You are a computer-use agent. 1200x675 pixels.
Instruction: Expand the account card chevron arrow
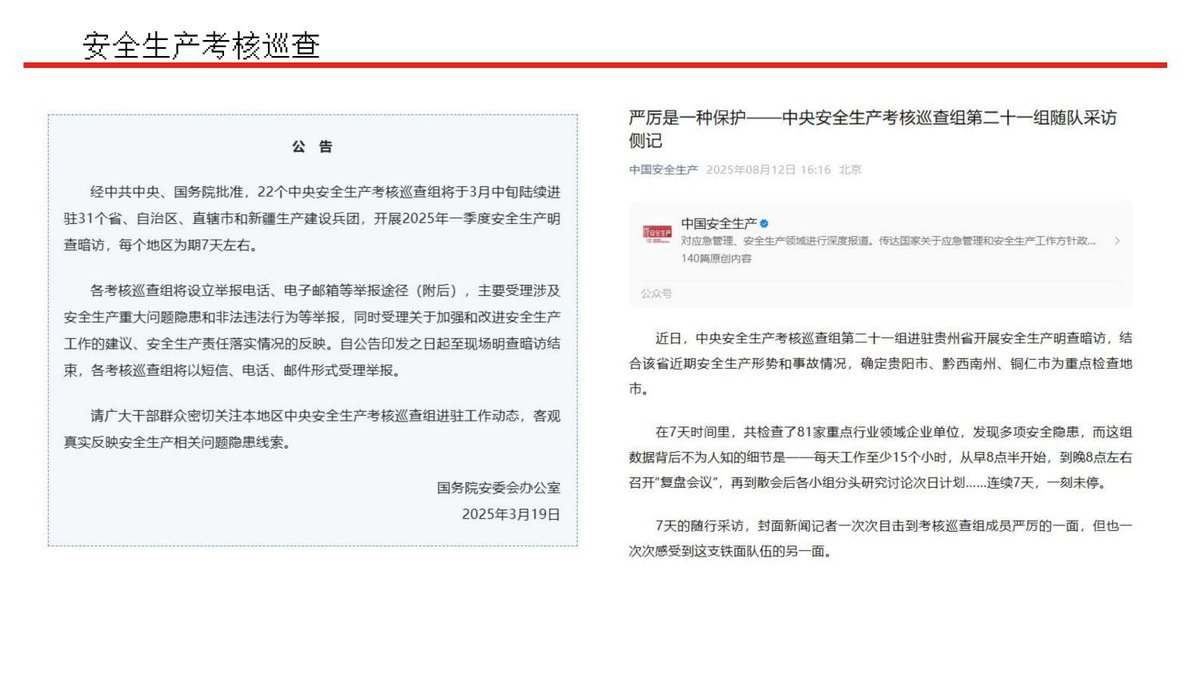(x=1116, y=241)
